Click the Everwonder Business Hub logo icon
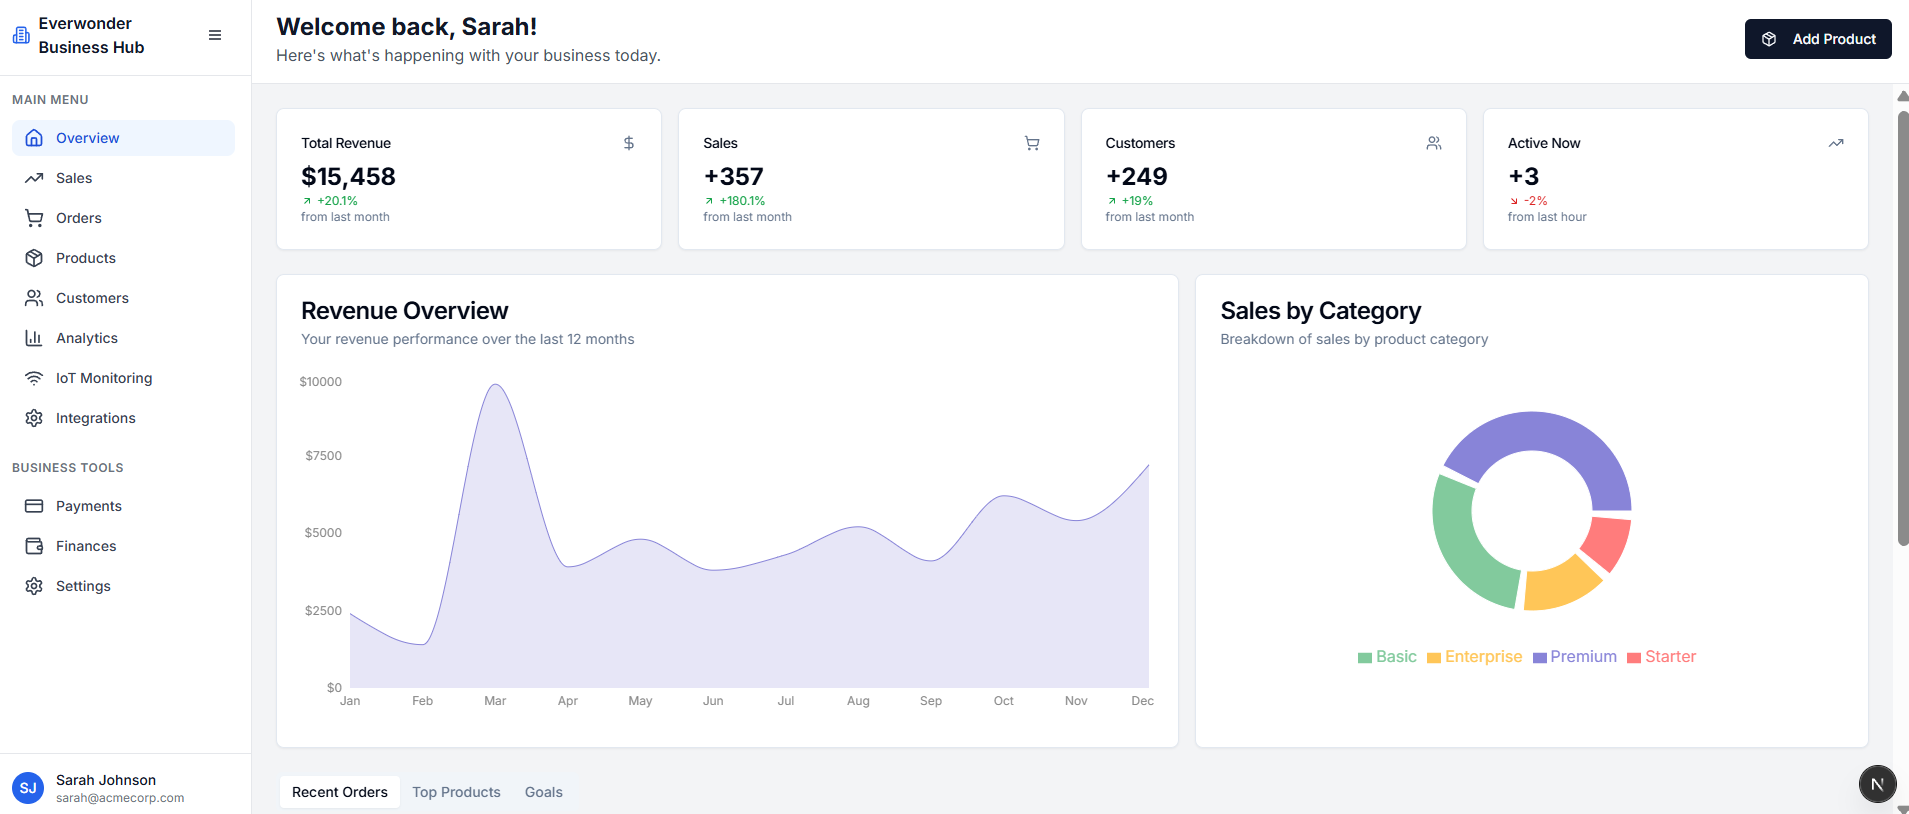 tap(21, 35)
